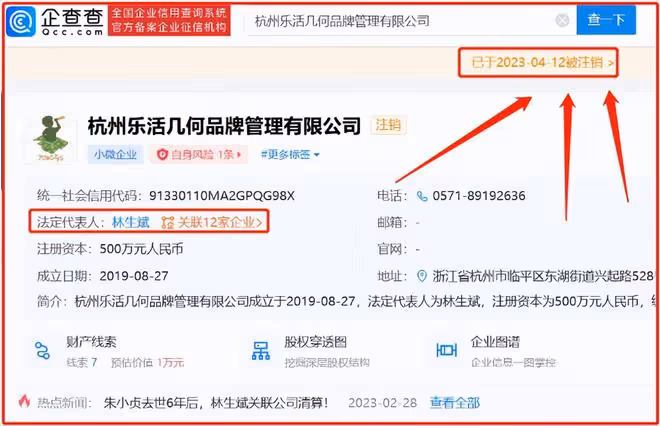This screenshot has width=660, height=426.
Task: Open the 企业图谱 section
Action: 496,351
